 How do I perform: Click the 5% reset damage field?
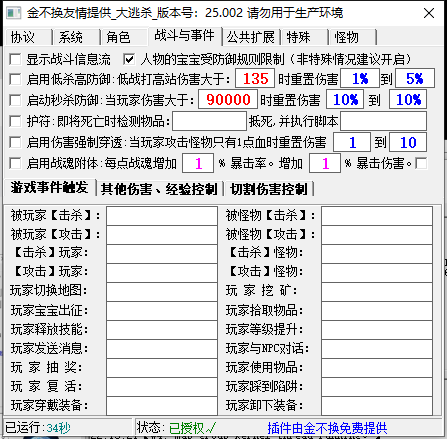pos(415,79)
